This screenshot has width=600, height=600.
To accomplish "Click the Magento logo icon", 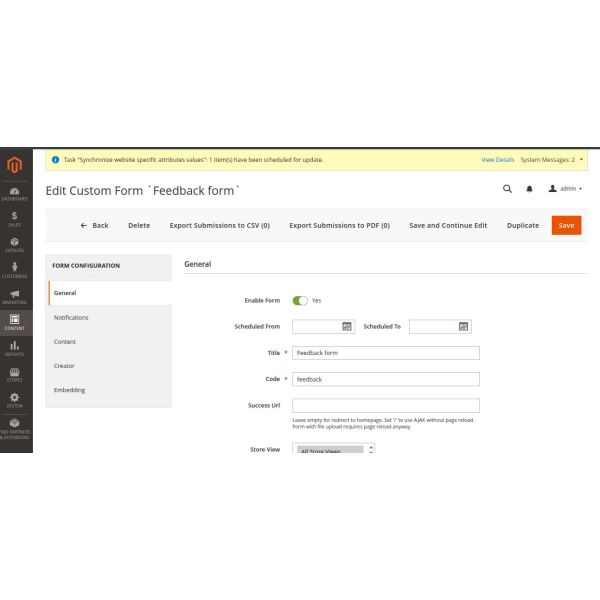I will pyautogui.click(x=15, y=165).
